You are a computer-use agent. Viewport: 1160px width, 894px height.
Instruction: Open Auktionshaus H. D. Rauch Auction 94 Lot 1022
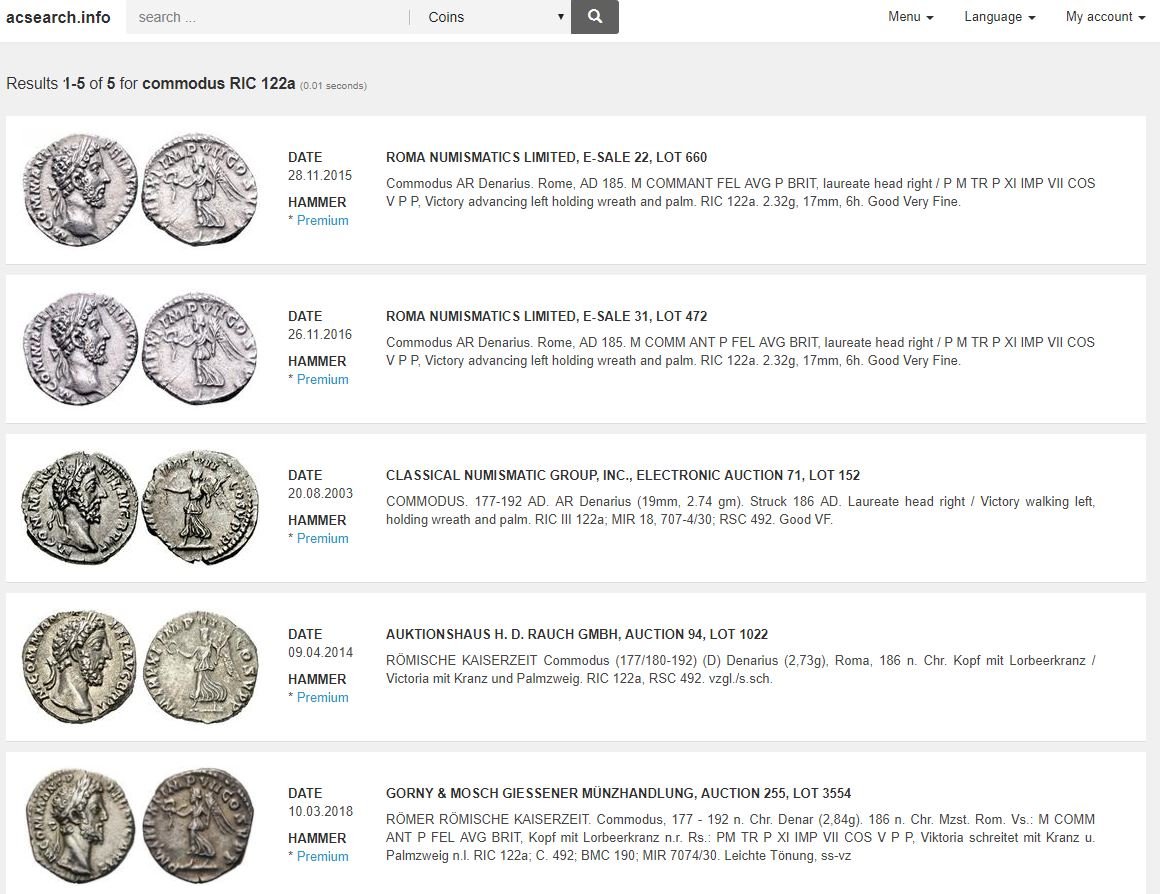576,634
